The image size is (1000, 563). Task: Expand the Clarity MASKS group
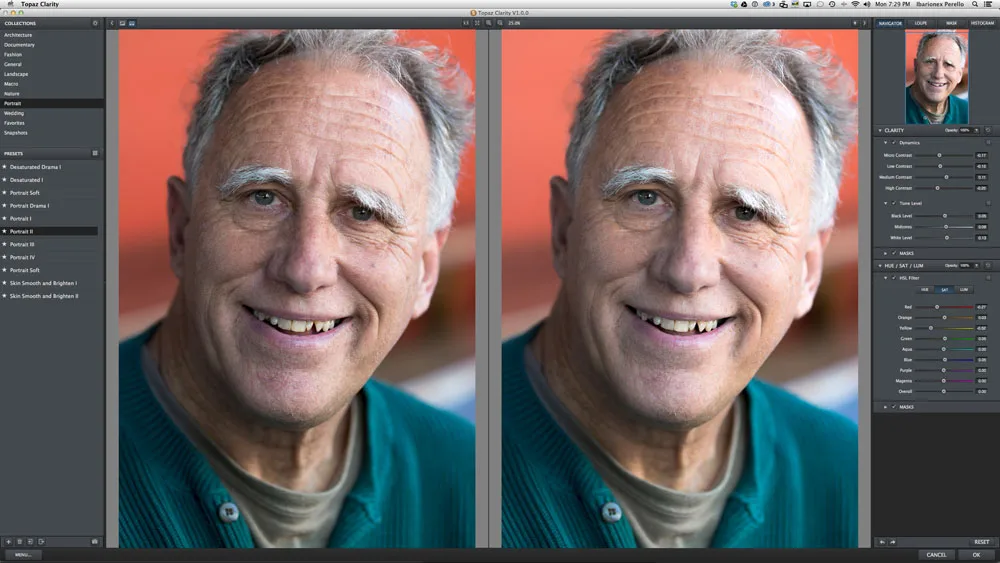886,253
